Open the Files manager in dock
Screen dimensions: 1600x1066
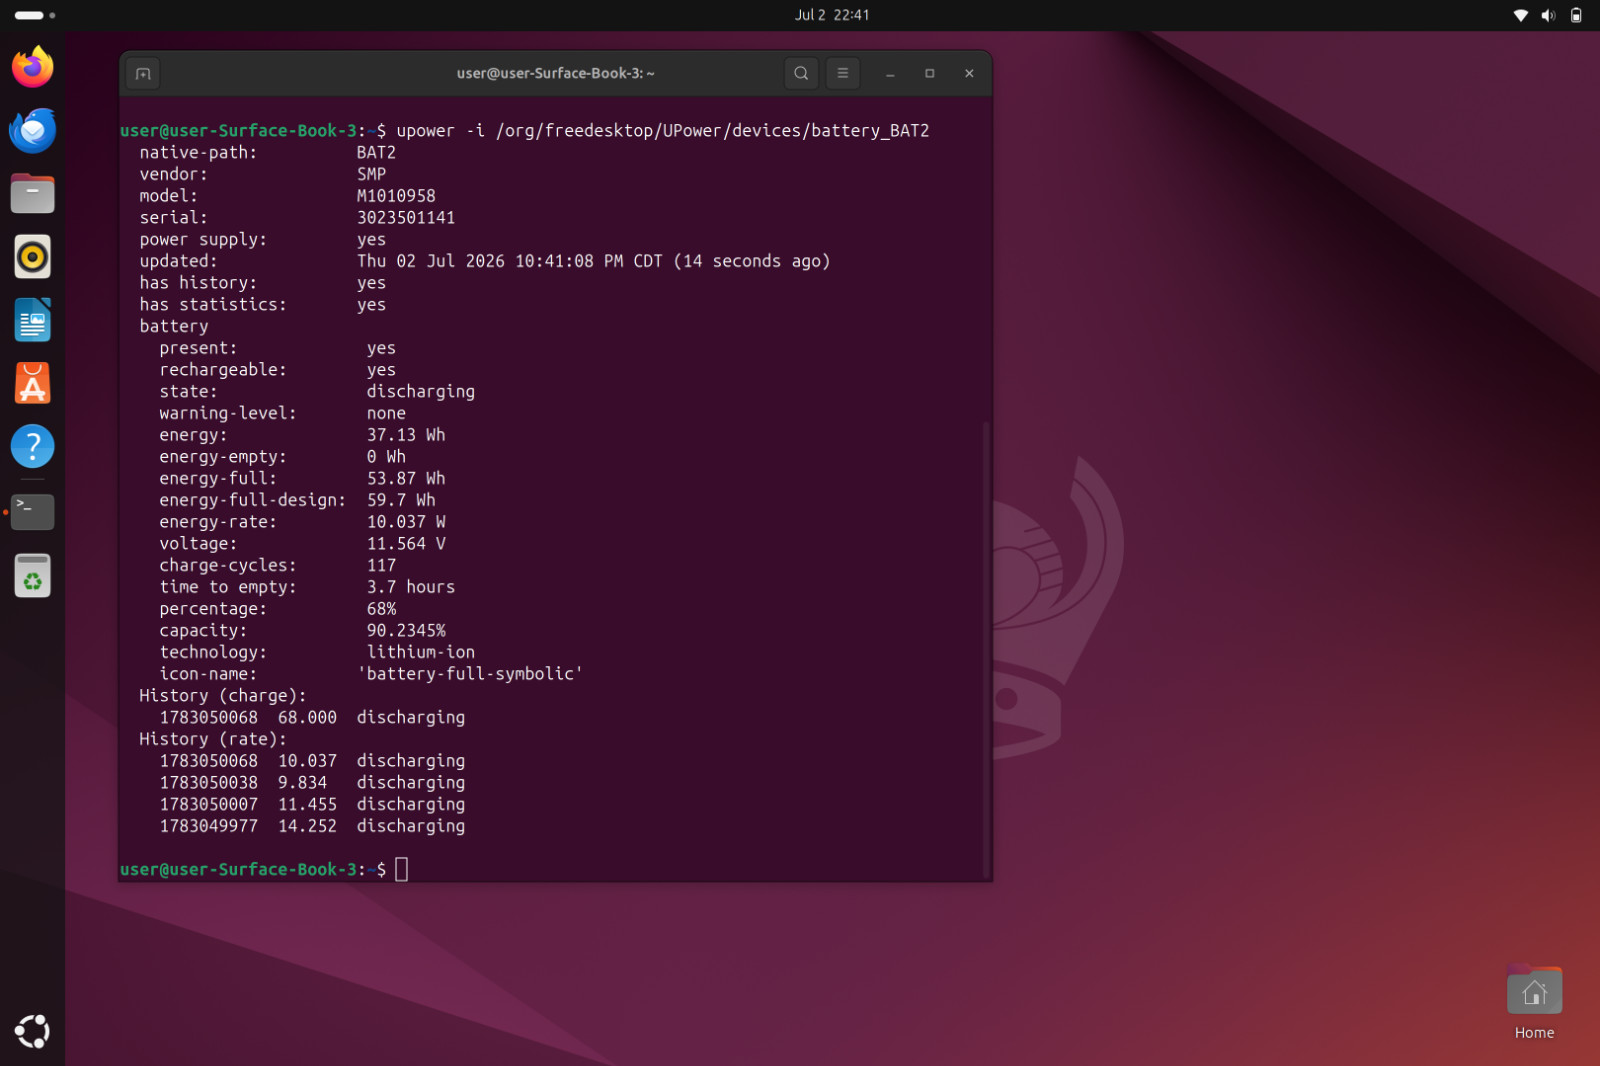pos(33,193)
